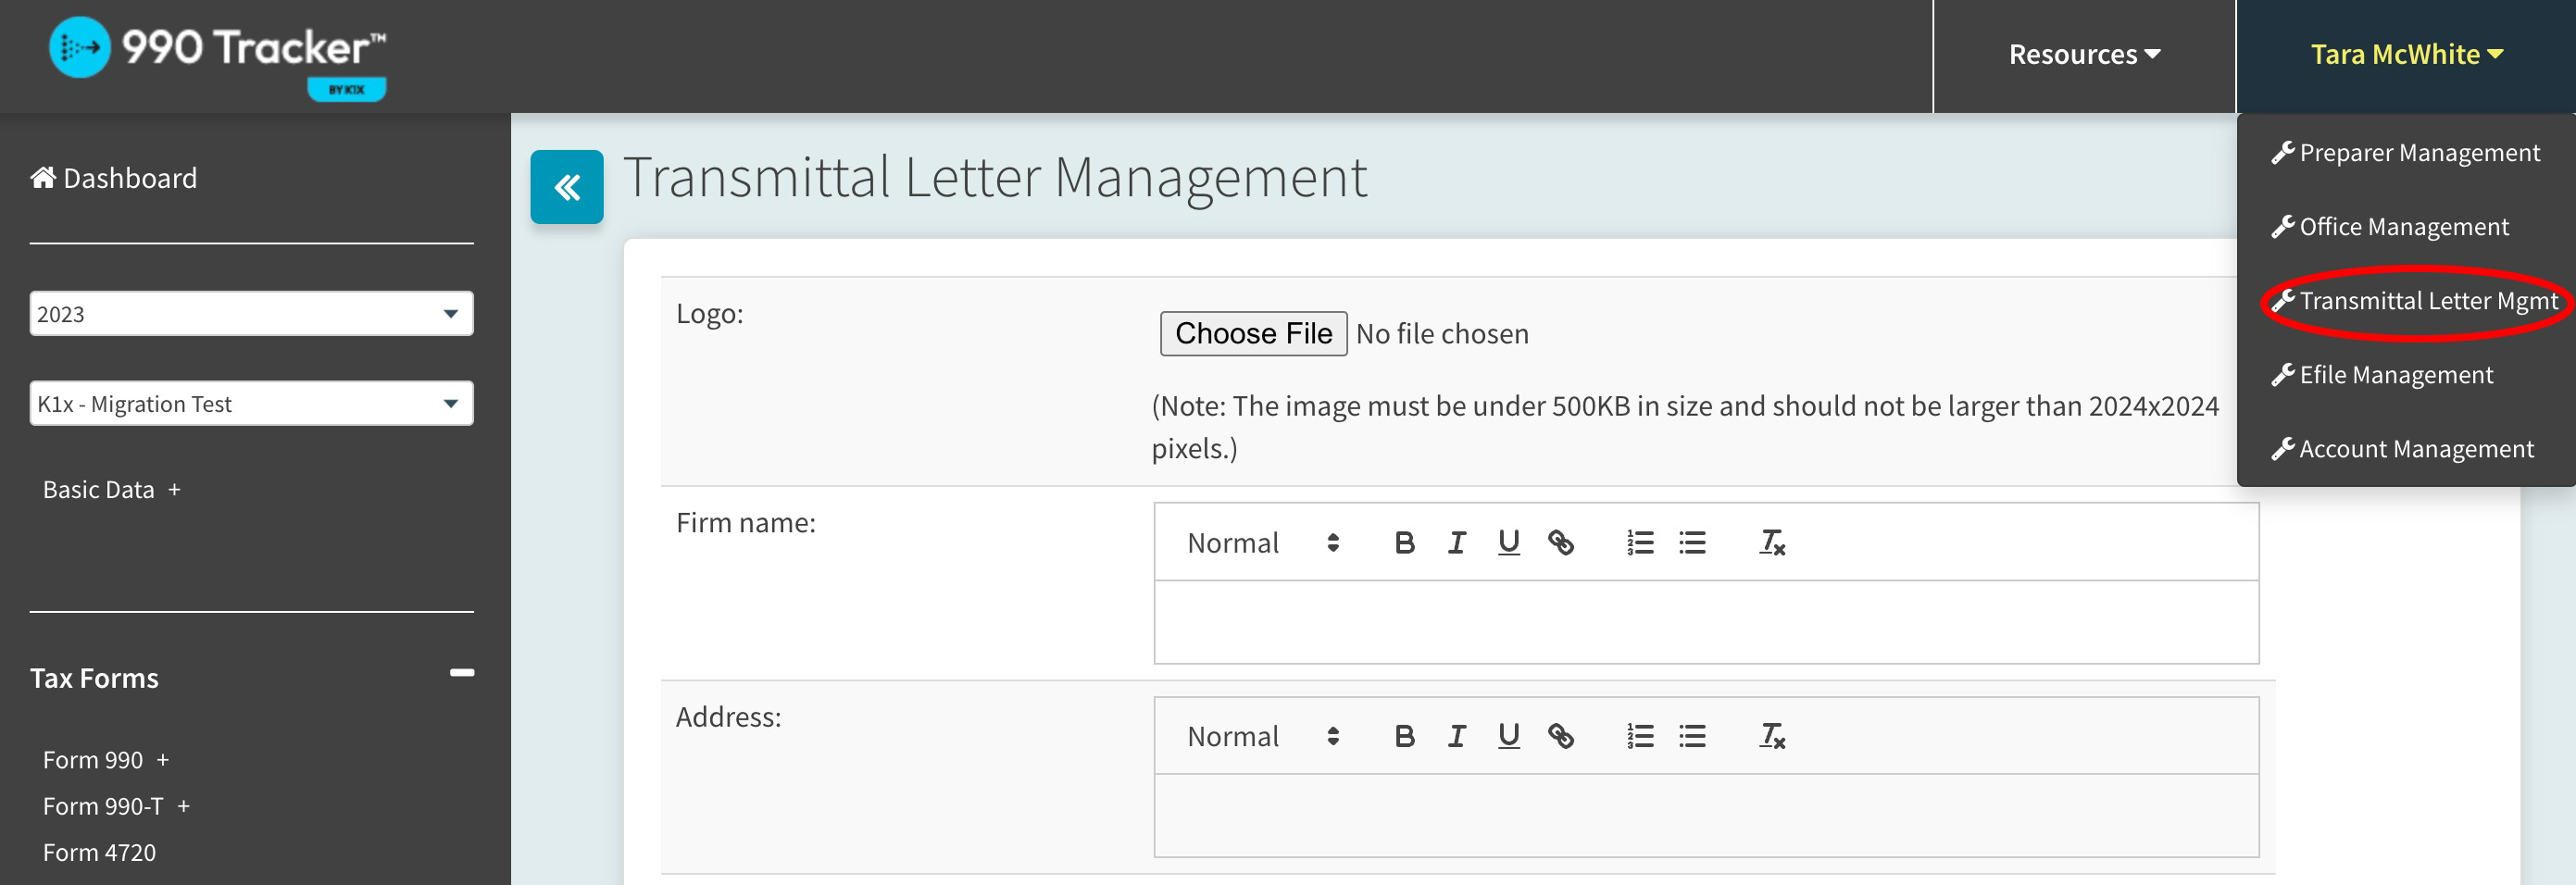2576x885 pixels.
Task: Apply bullet list in Address editor
Action: click(x=1692, y=737)
